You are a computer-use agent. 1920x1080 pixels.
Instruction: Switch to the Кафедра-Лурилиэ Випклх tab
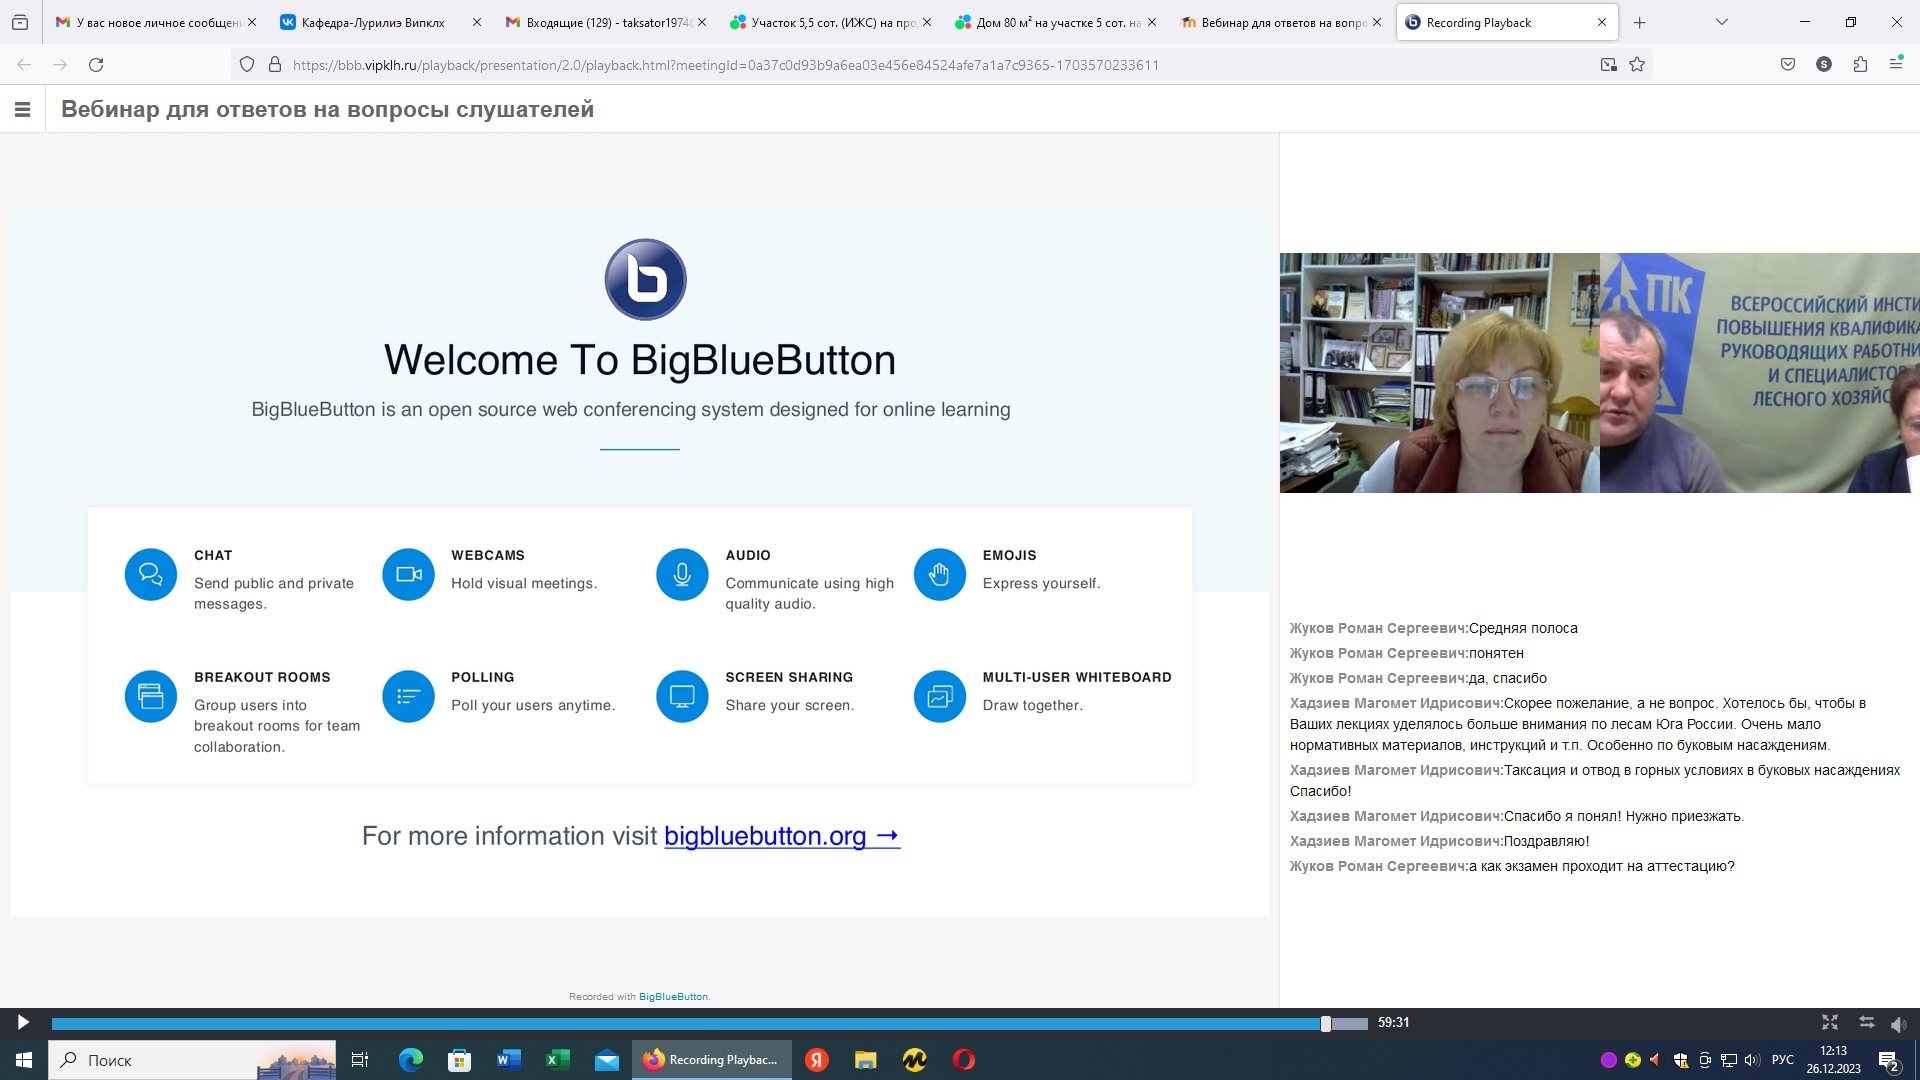click(x=372, y=22)
